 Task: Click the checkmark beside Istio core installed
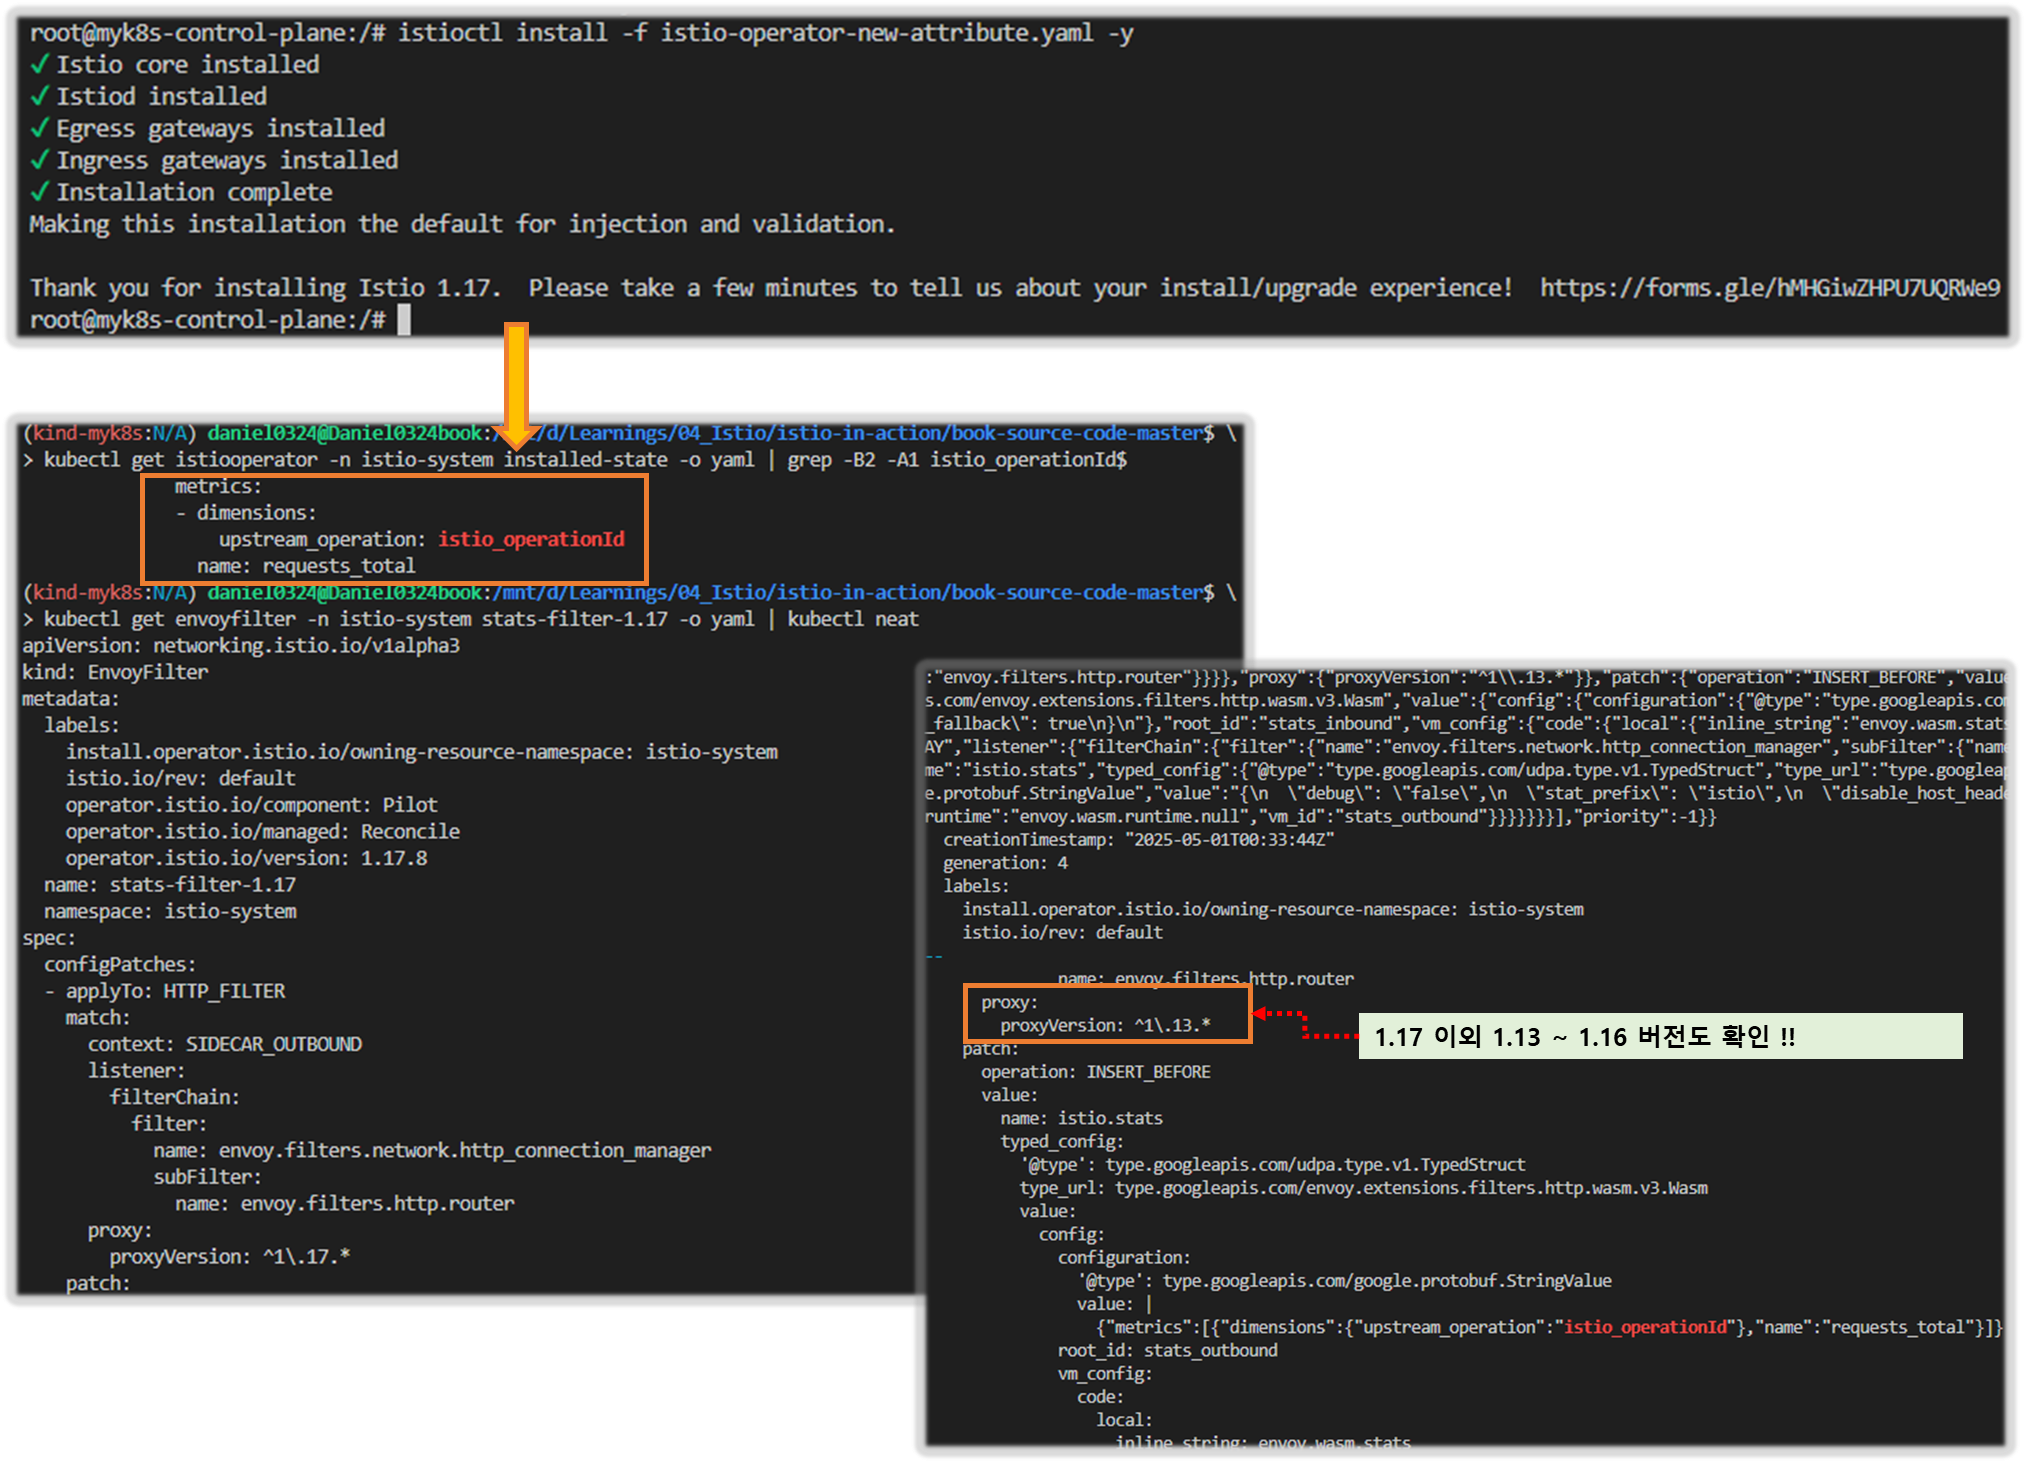(x=40, y=65)
